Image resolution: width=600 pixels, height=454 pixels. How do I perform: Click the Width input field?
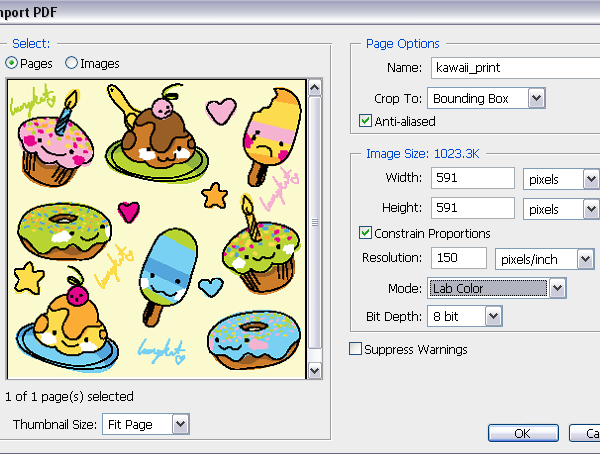click(470, 179)
